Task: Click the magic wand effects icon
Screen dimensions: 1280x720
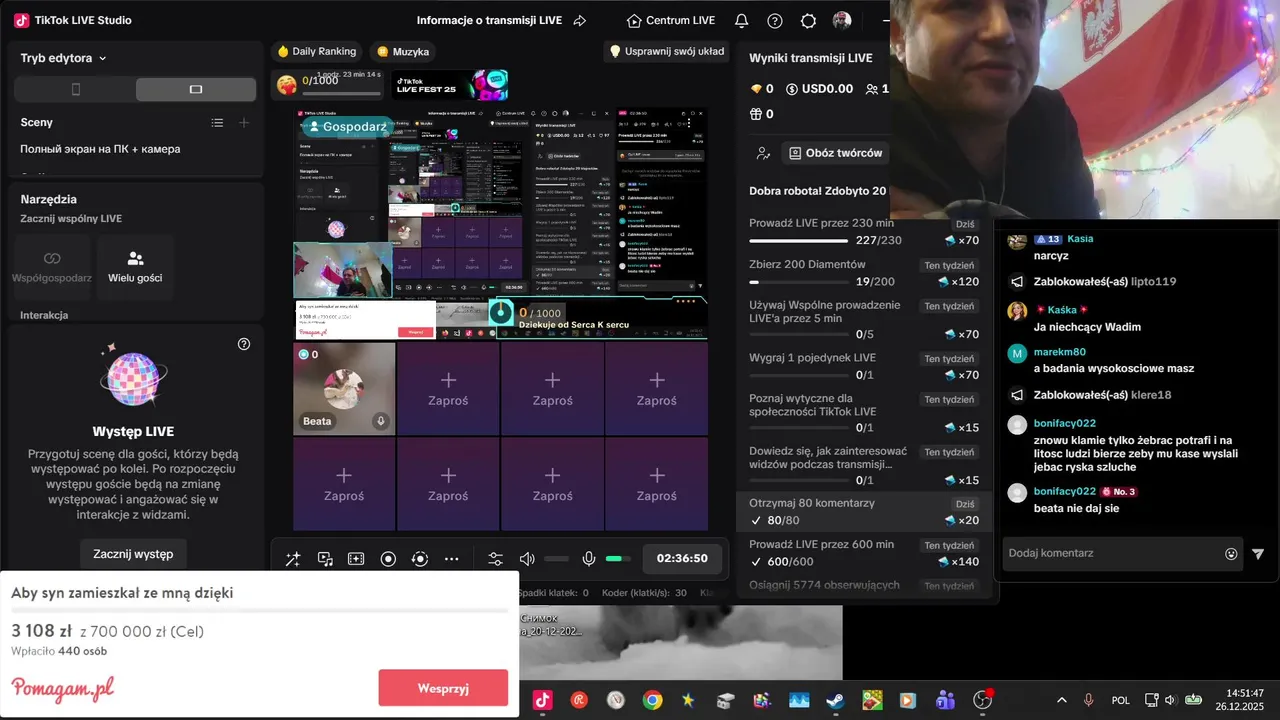Action: click(x=293, y=559)
